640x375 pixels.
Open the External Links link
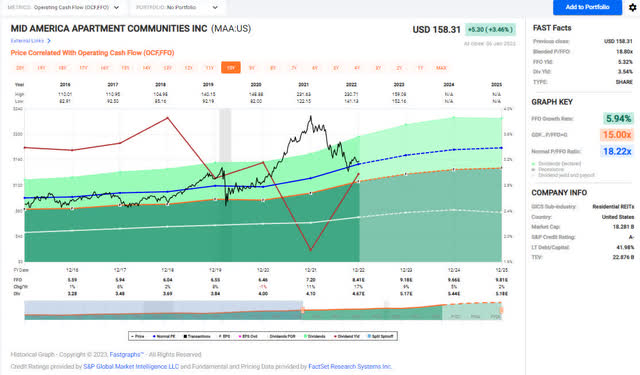(x=27, y=41)
